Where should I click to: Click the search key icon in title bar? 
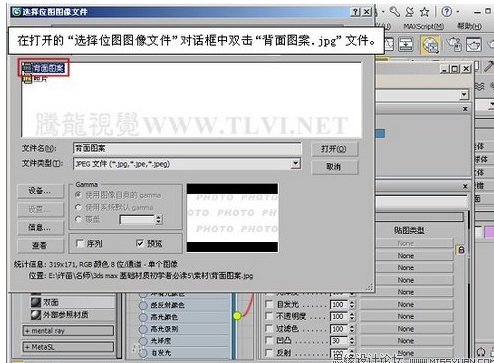point(395,12)
